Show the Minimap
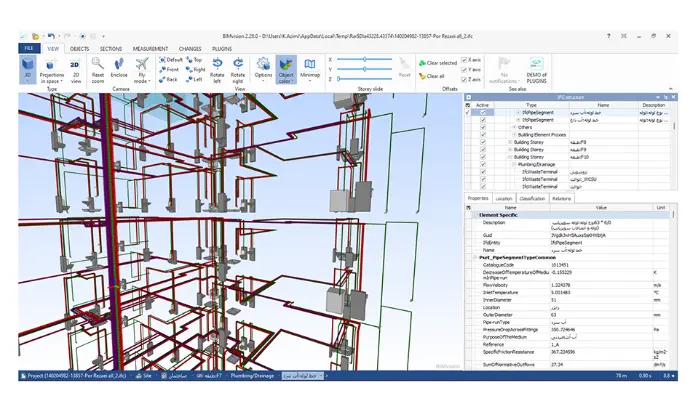Viewport: 690px width, 409px height. 310,69
